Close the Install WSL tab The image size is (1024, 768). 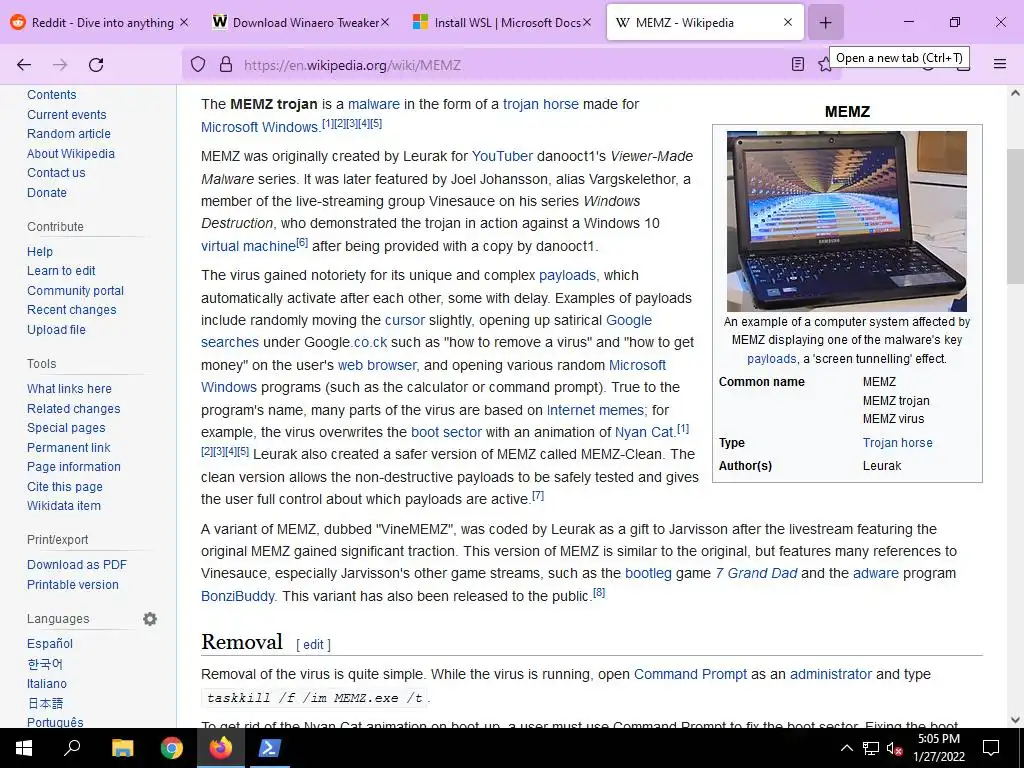tap(586, 22)
